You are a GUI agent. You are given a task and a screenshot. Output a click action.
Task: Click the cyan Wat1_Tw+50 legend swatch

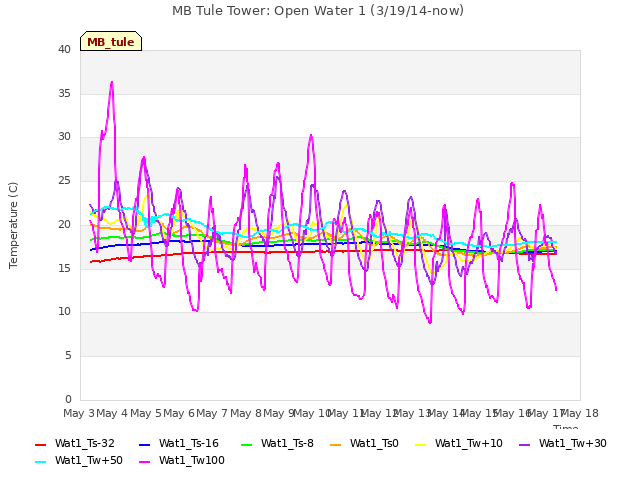[x=41, y=462]
